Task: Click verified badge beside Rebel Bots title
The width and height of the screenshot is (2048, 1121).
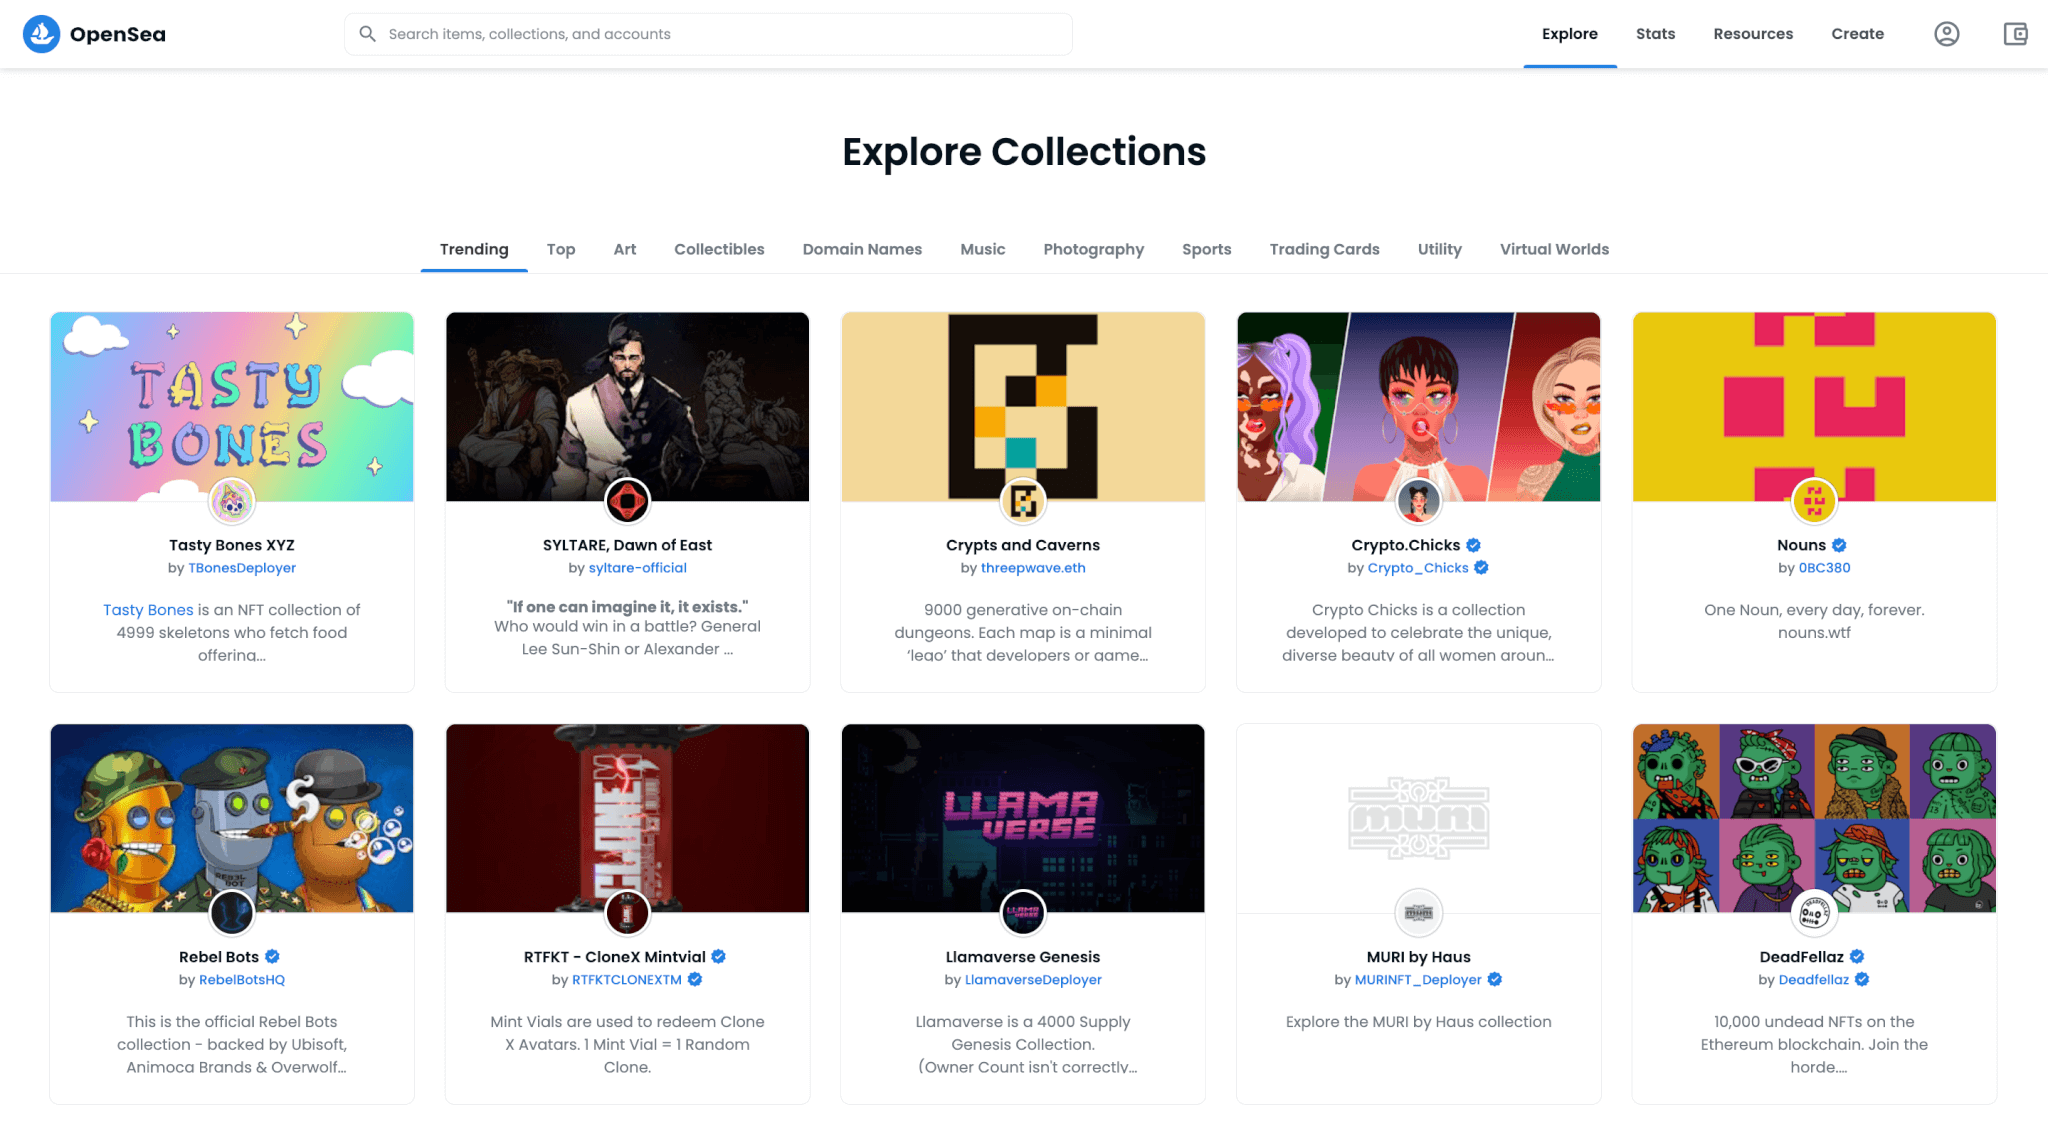Action: (272, 957)
